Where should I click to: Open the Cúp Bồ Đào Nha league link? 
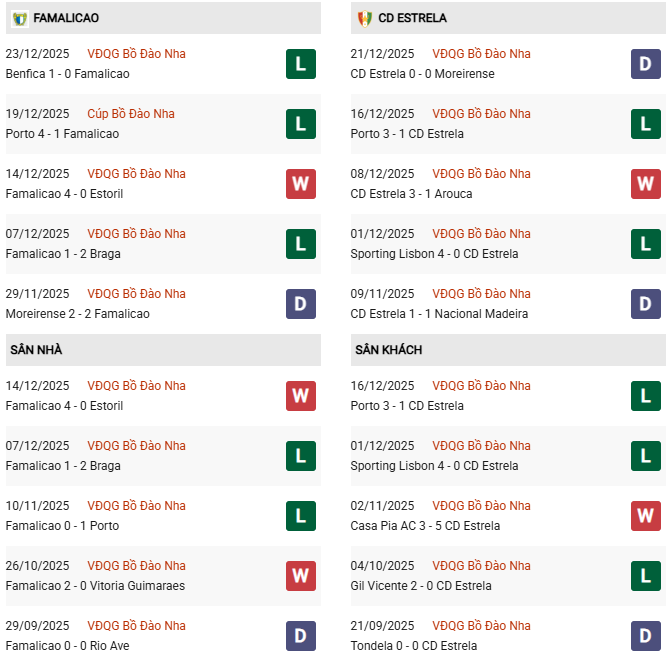pyautogui.click(x=130, y=114)
